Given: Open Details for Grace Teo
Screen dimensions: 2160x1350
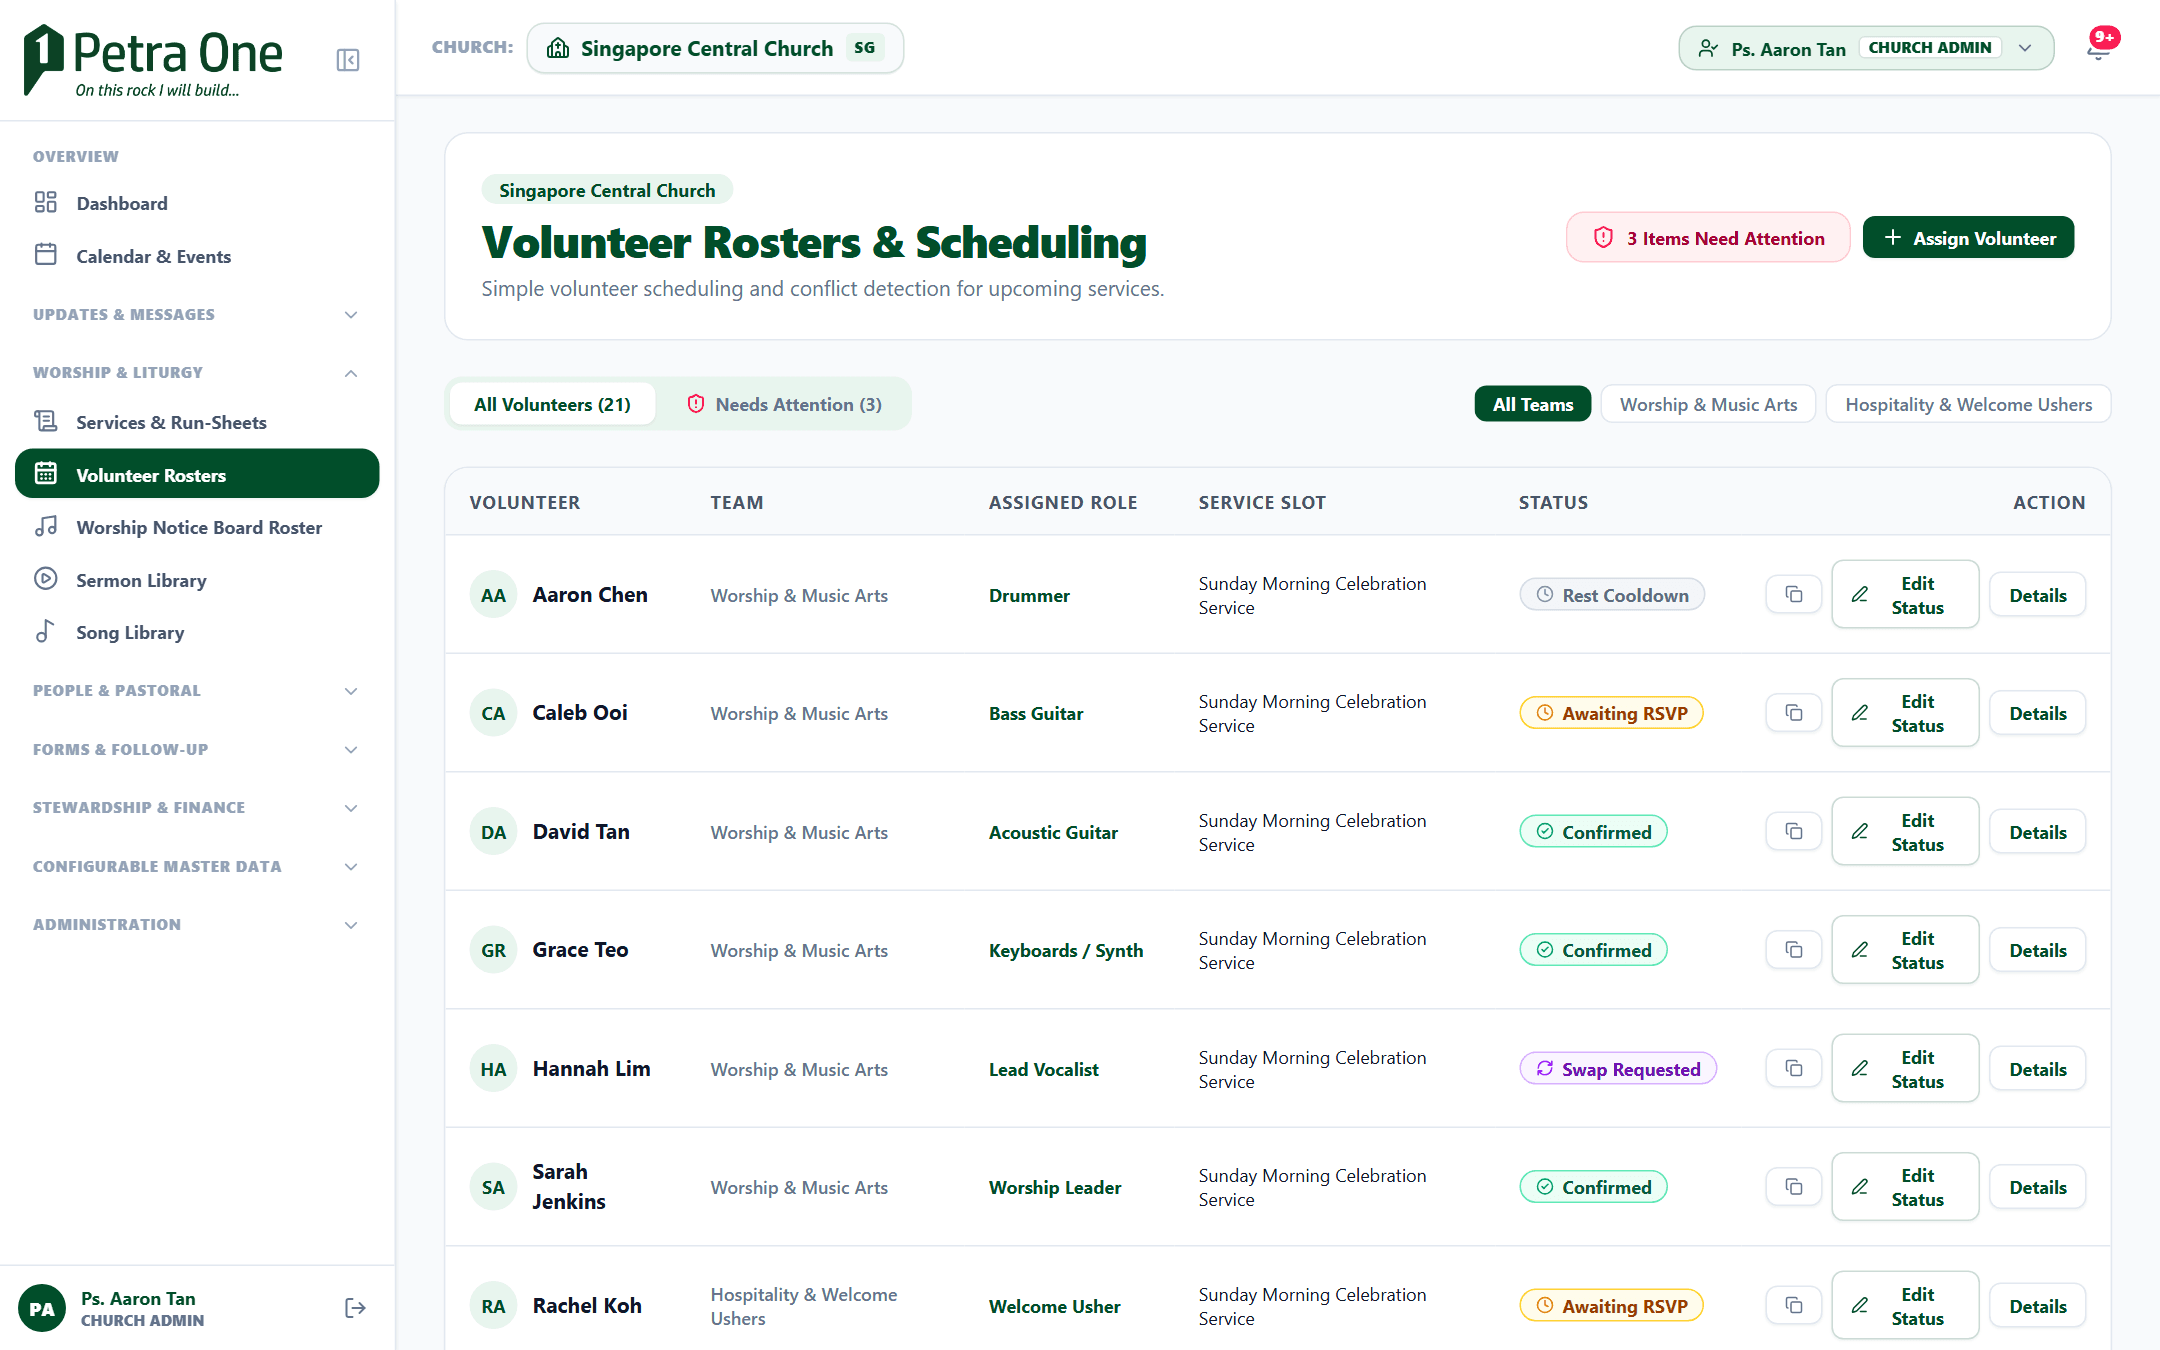Looking at the screenshot, I should tap(2038, 950).
